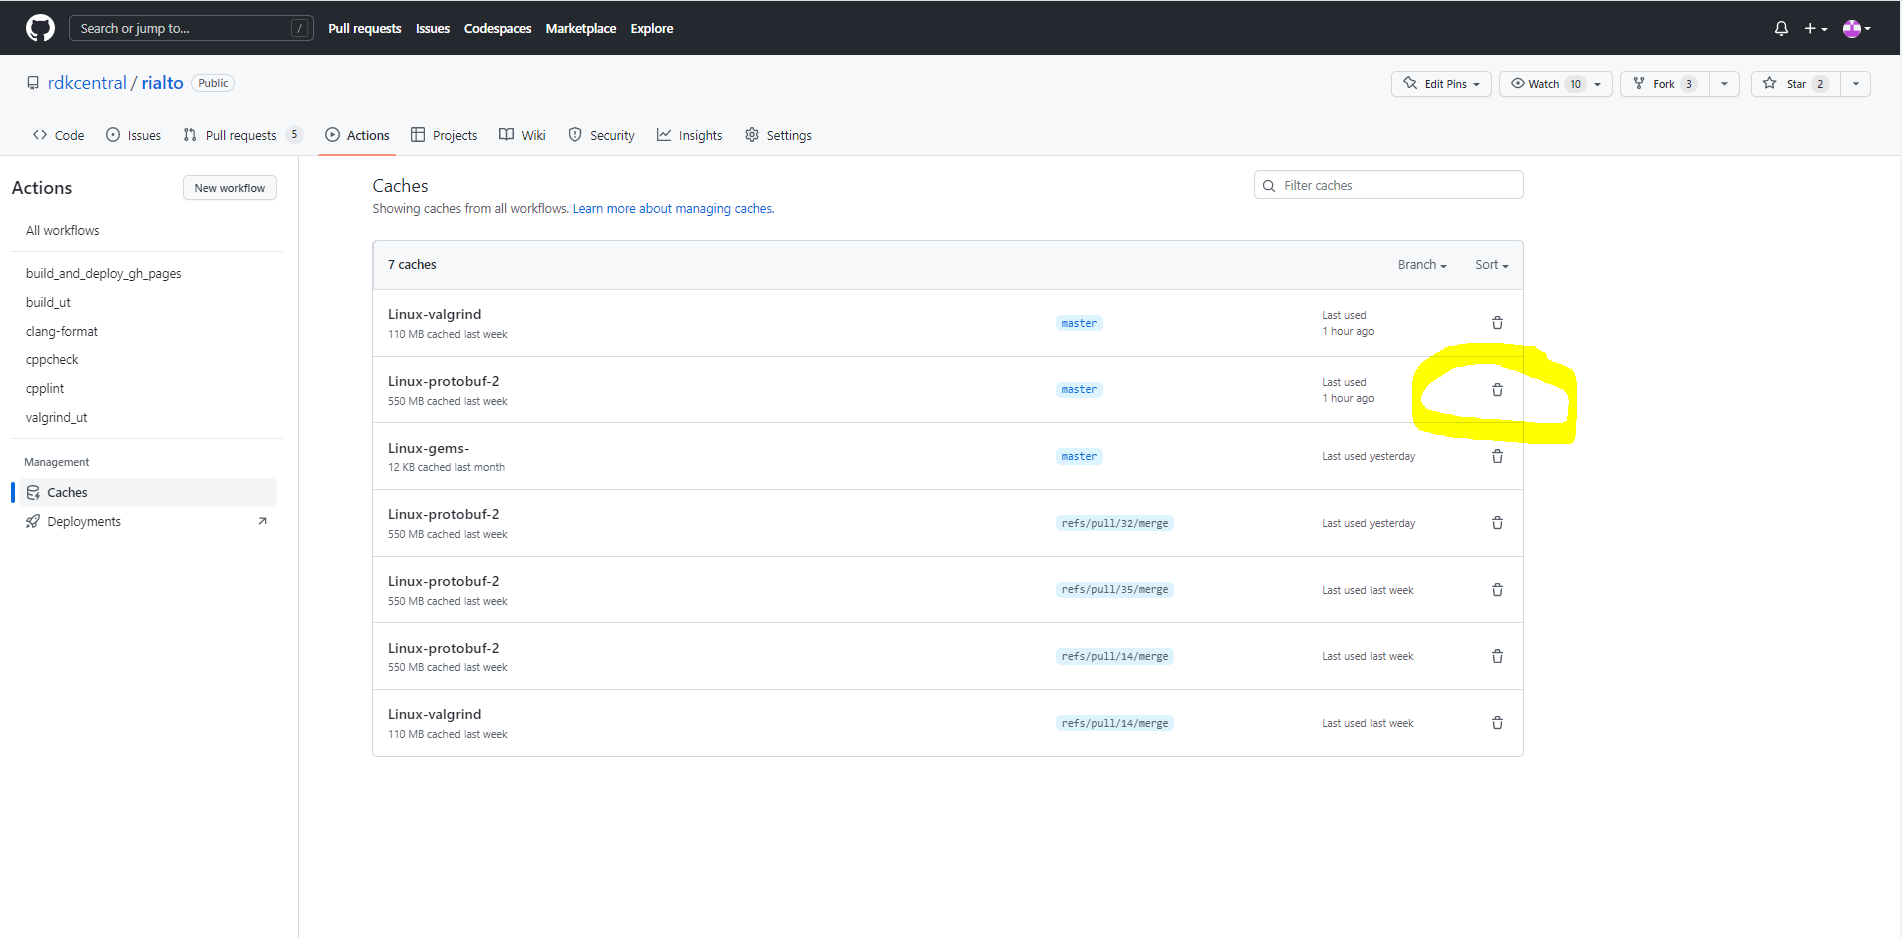Image resolution: width=1902 pixels, height=938 pixels.
Task: Delete the Linux-valgrind master cache
Action: [x=1497, y=323]
